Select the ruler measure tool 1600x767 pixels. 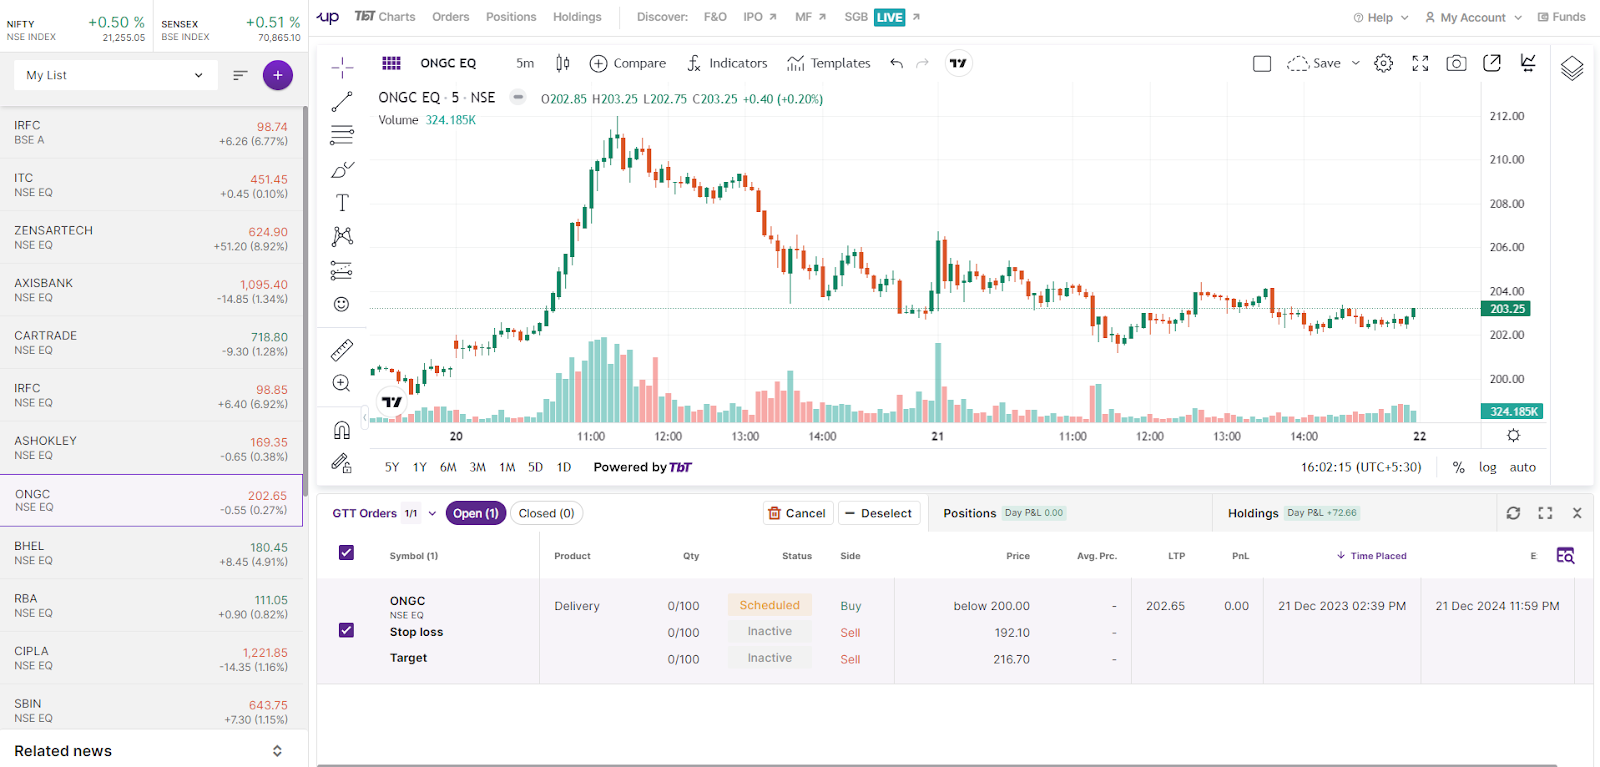(x=342, y=350)
